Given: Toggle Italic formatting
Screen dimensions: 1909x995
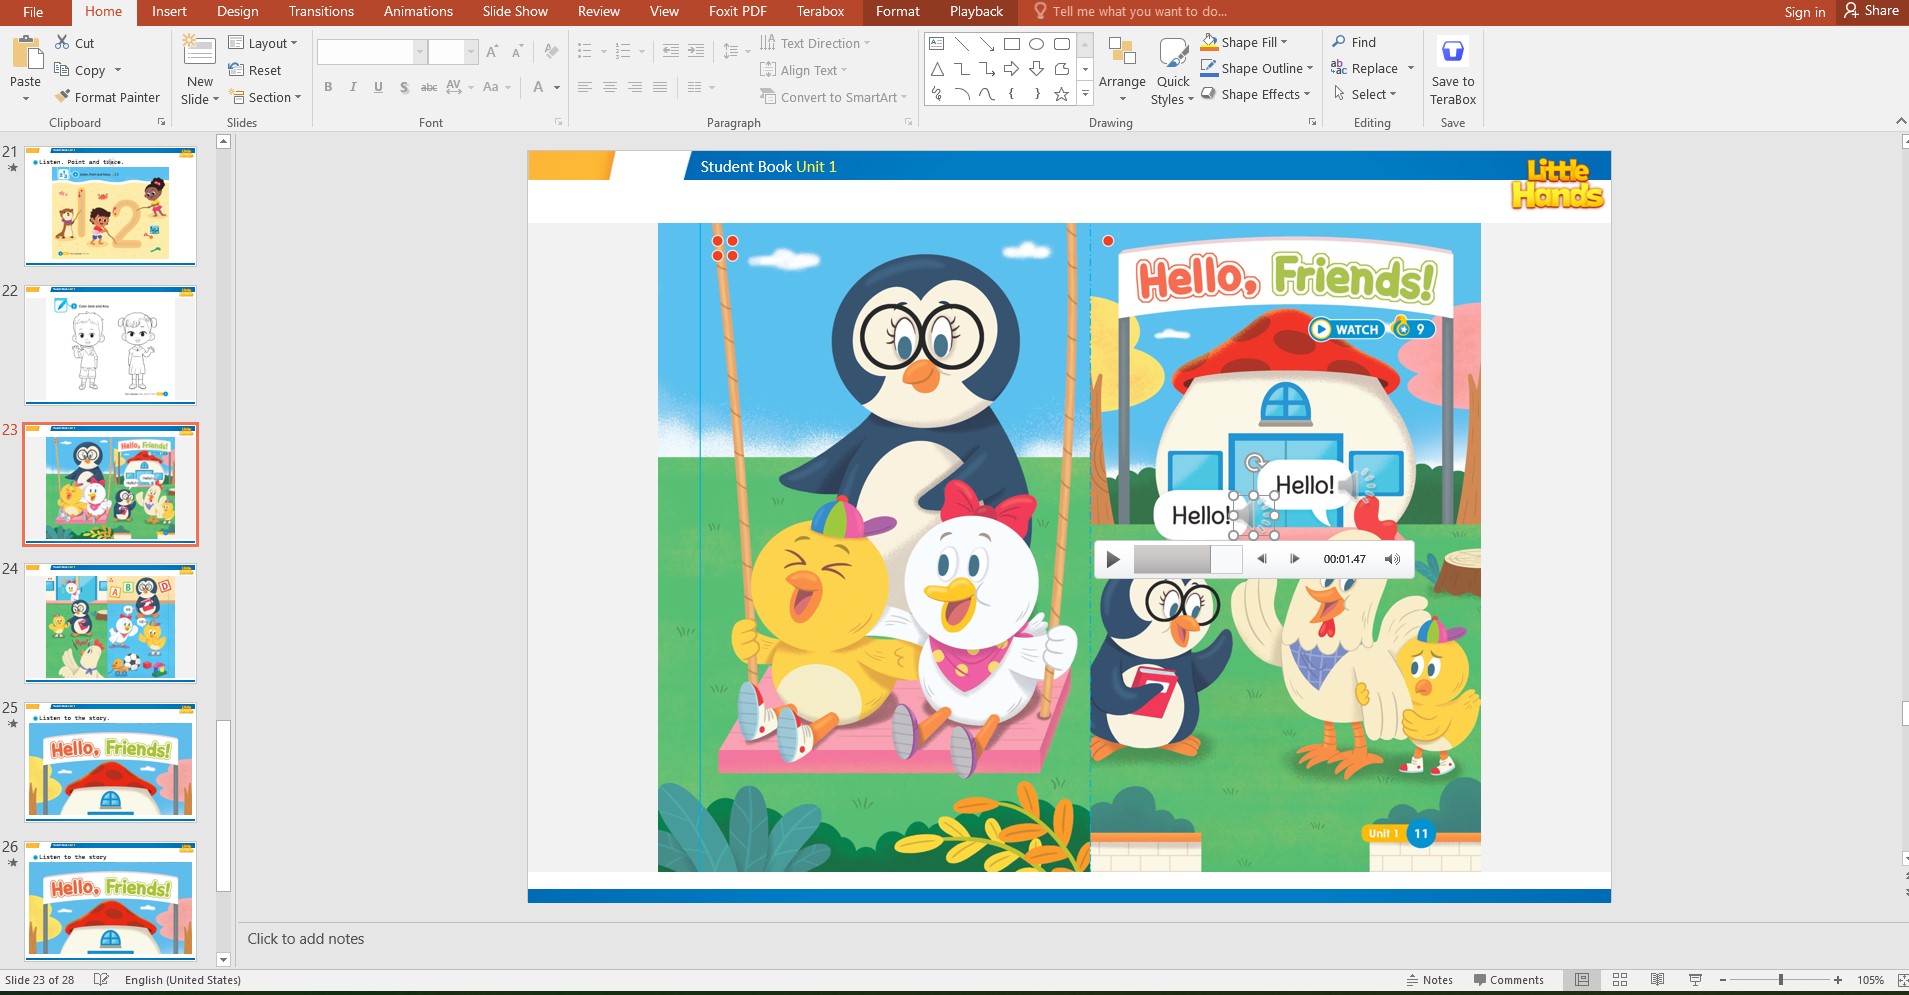Looking at the screenshot, I should click(353, 87).
